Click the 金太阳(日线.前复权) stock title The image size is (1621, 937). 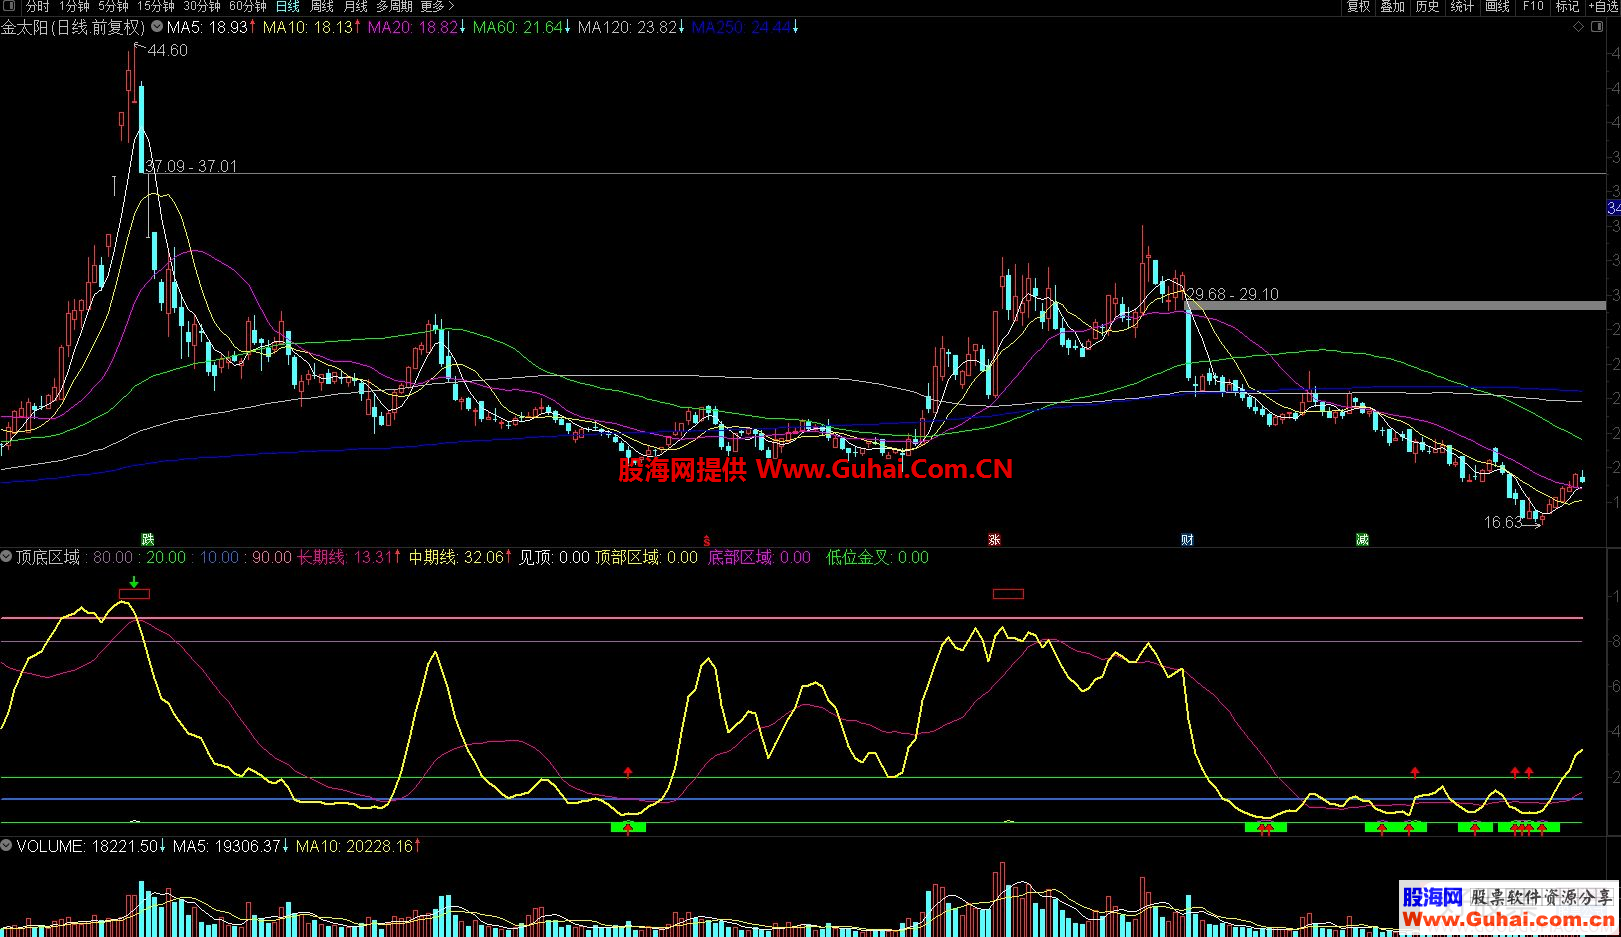[x=73, y=27]
